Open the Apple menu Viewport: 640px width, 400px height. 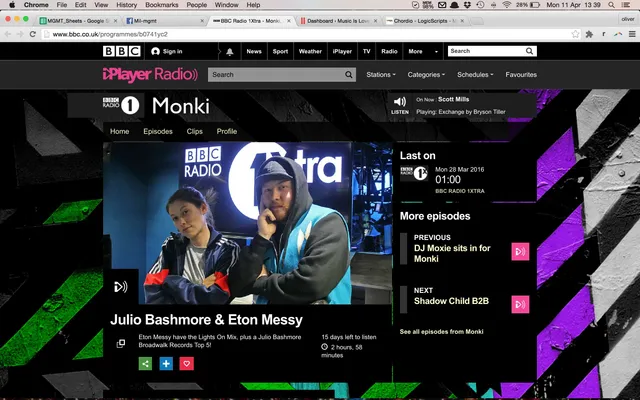[x=12, y=5]
